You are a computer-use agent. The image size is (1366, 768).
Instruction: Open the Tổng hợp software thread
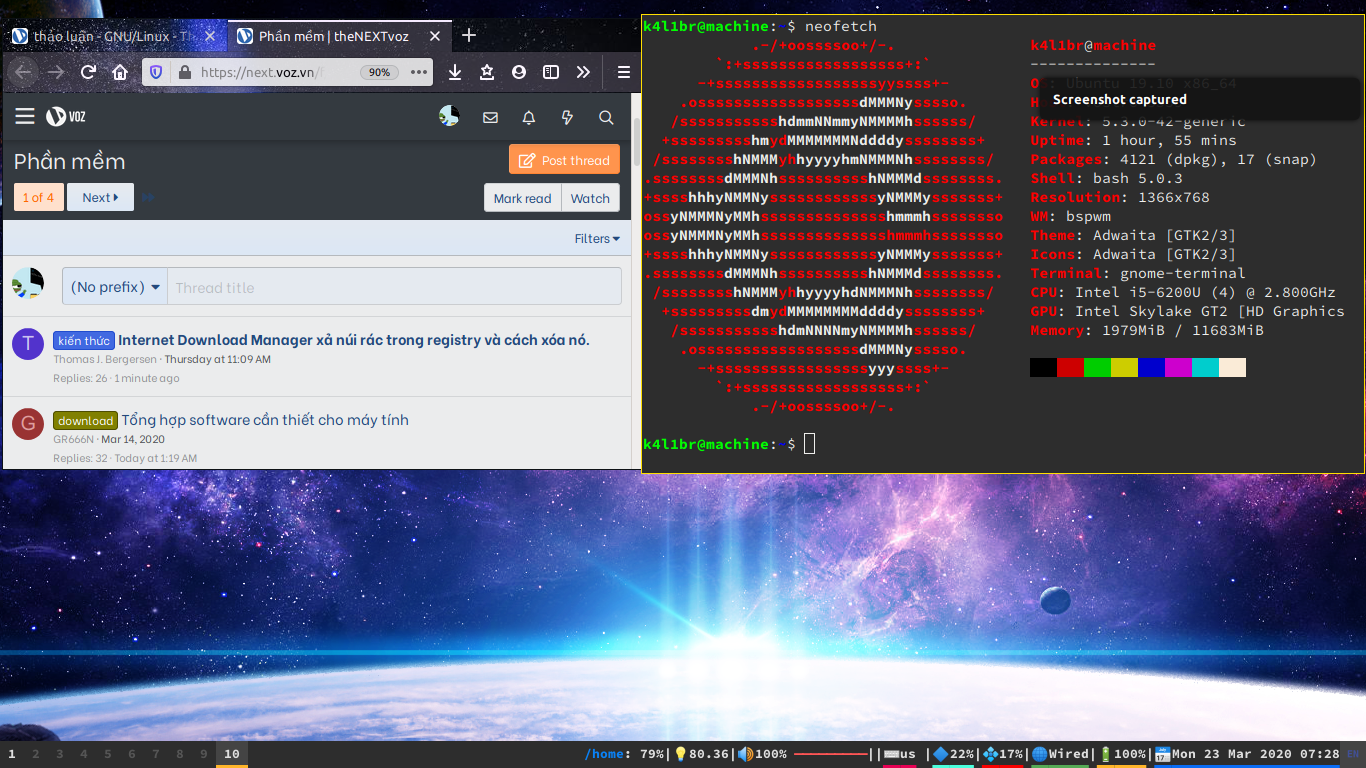click(265, 420)
